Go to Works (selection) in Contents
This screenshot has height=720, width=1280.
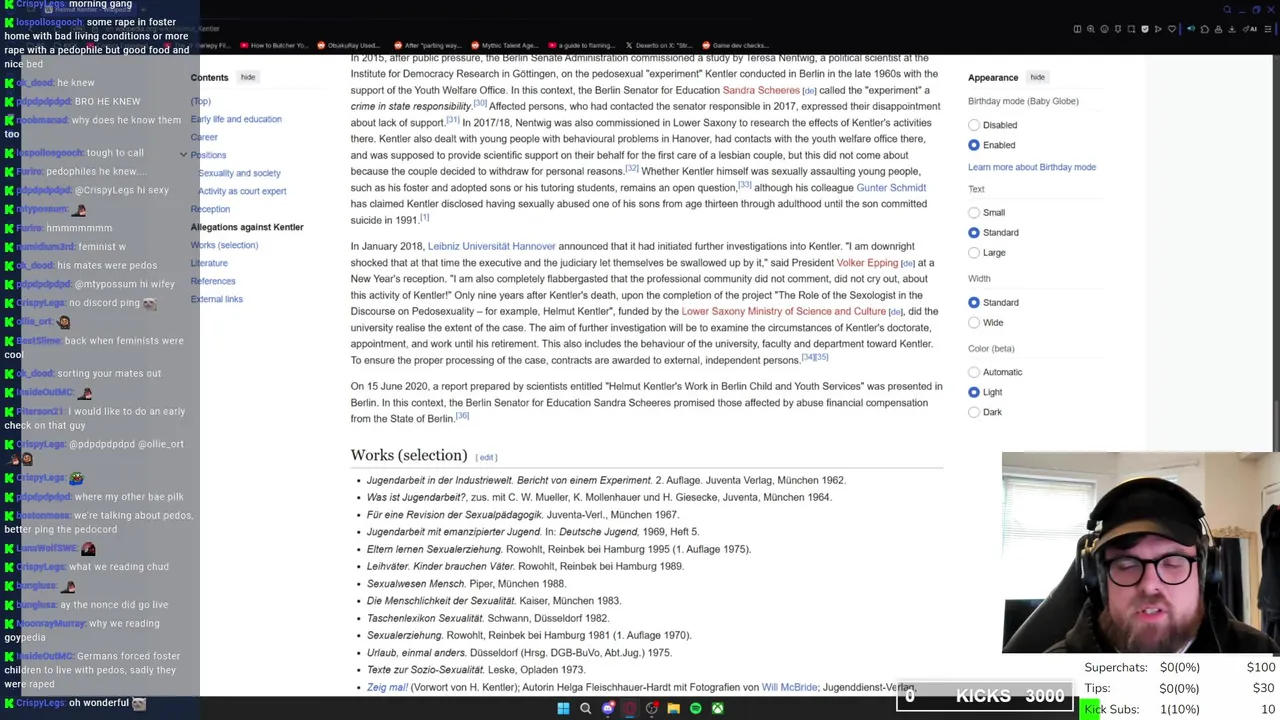click(224, 245)
